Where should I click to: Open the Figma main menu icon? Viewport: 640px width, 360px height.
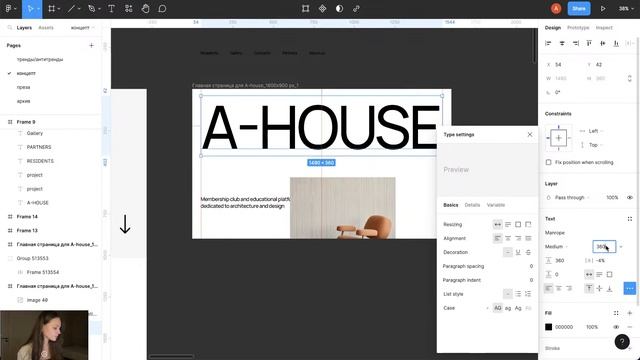point(9,9)
